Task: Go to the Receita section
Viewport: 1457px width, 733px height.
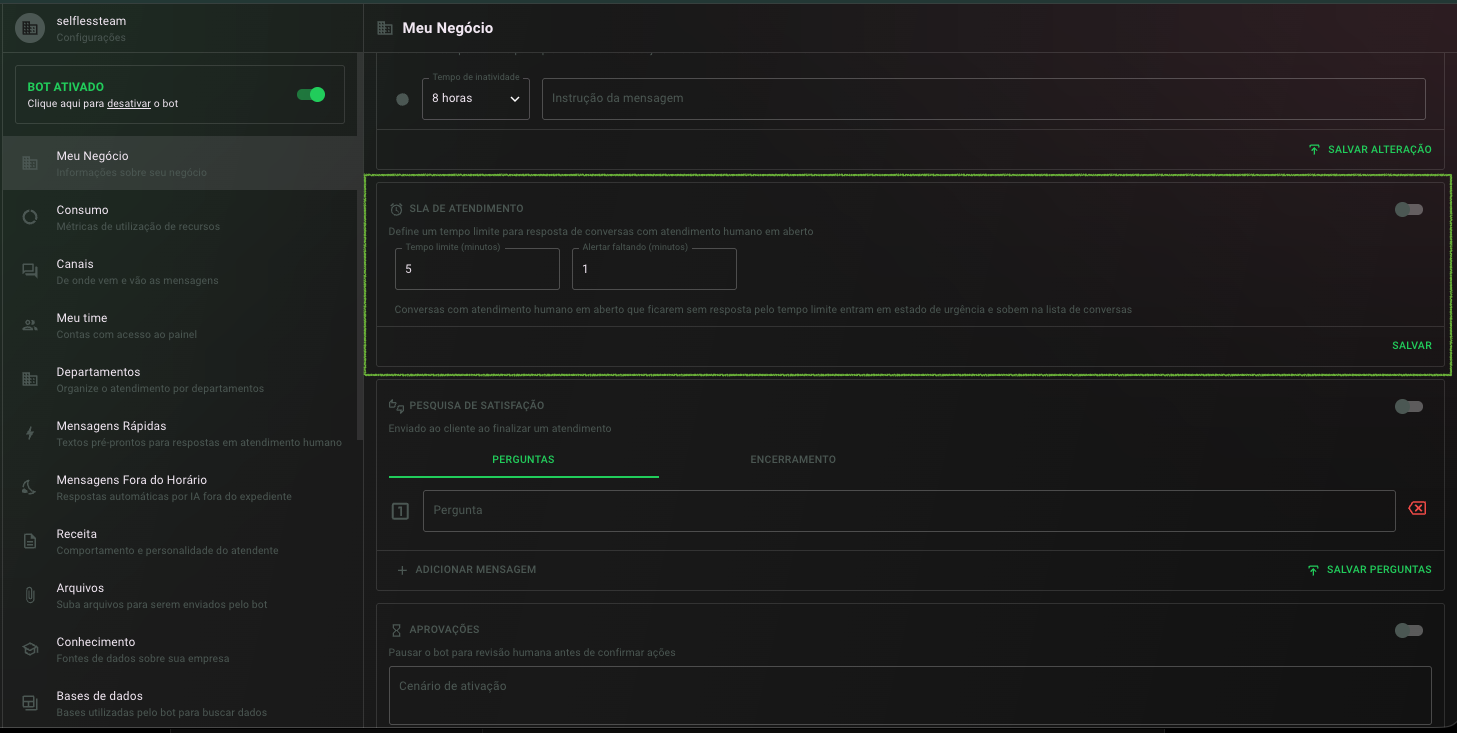Action: click(180, 541)
